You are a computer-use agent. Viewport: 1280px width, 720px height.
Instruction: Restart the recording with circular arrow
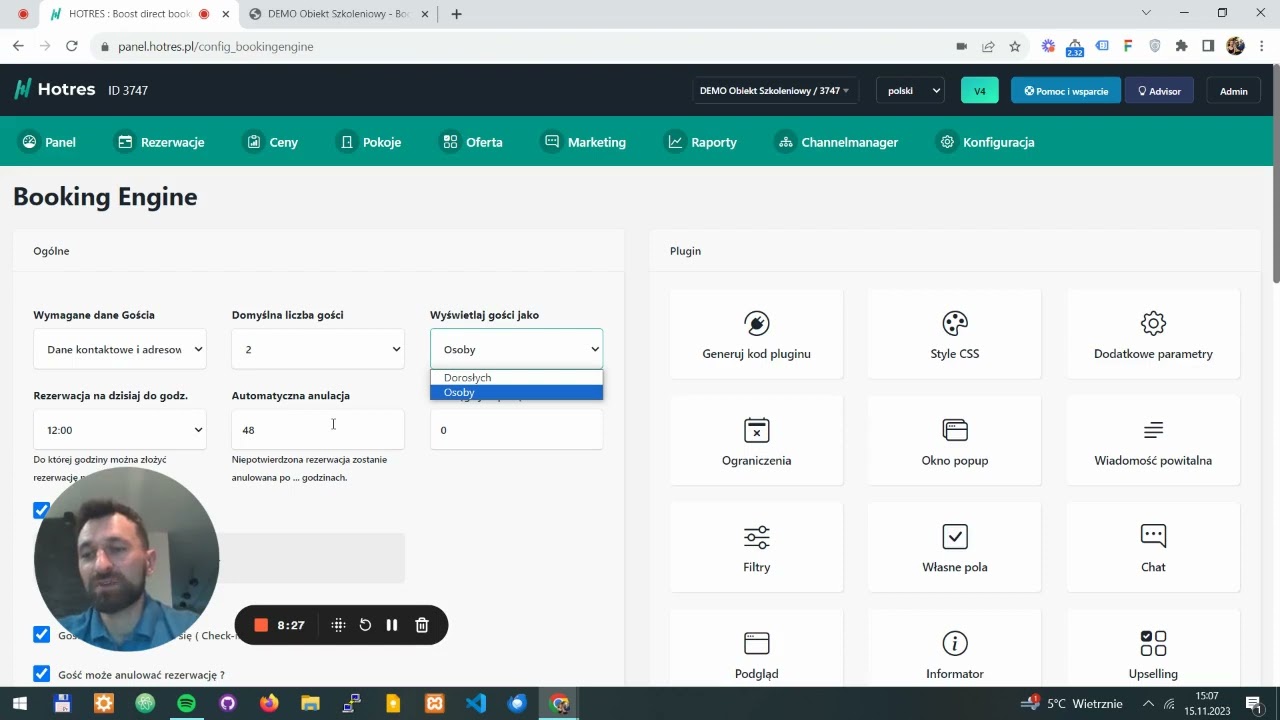(x=365, y=625)
